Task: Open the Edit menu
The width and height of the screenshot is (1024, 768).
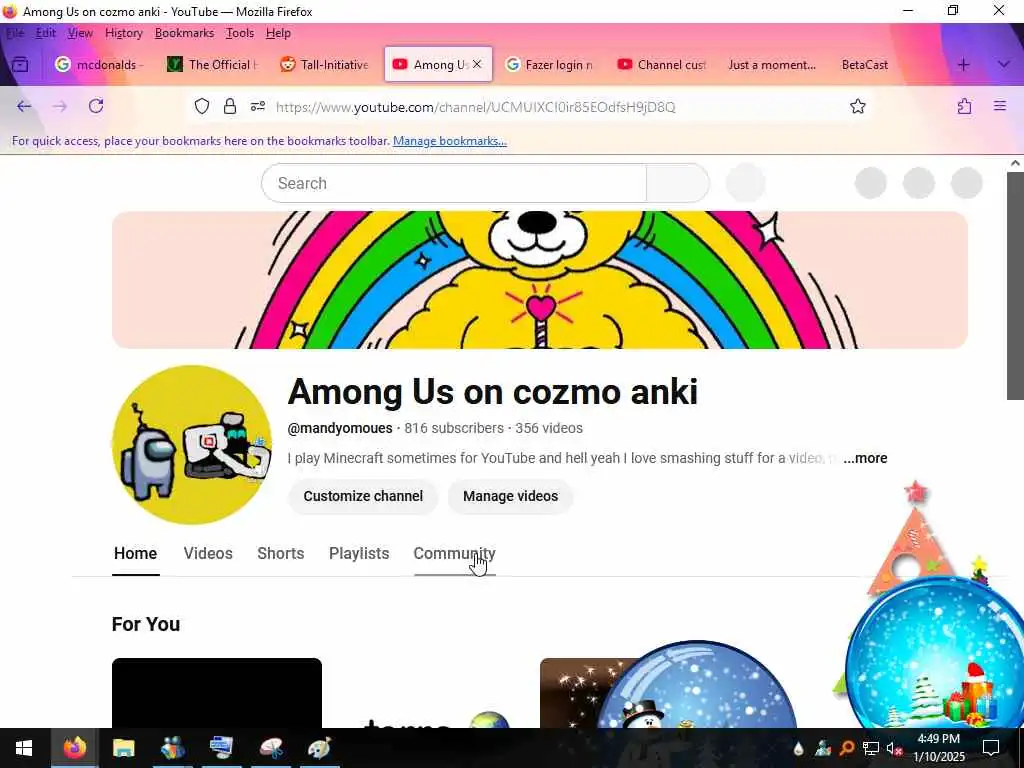Action: (46, 33)
